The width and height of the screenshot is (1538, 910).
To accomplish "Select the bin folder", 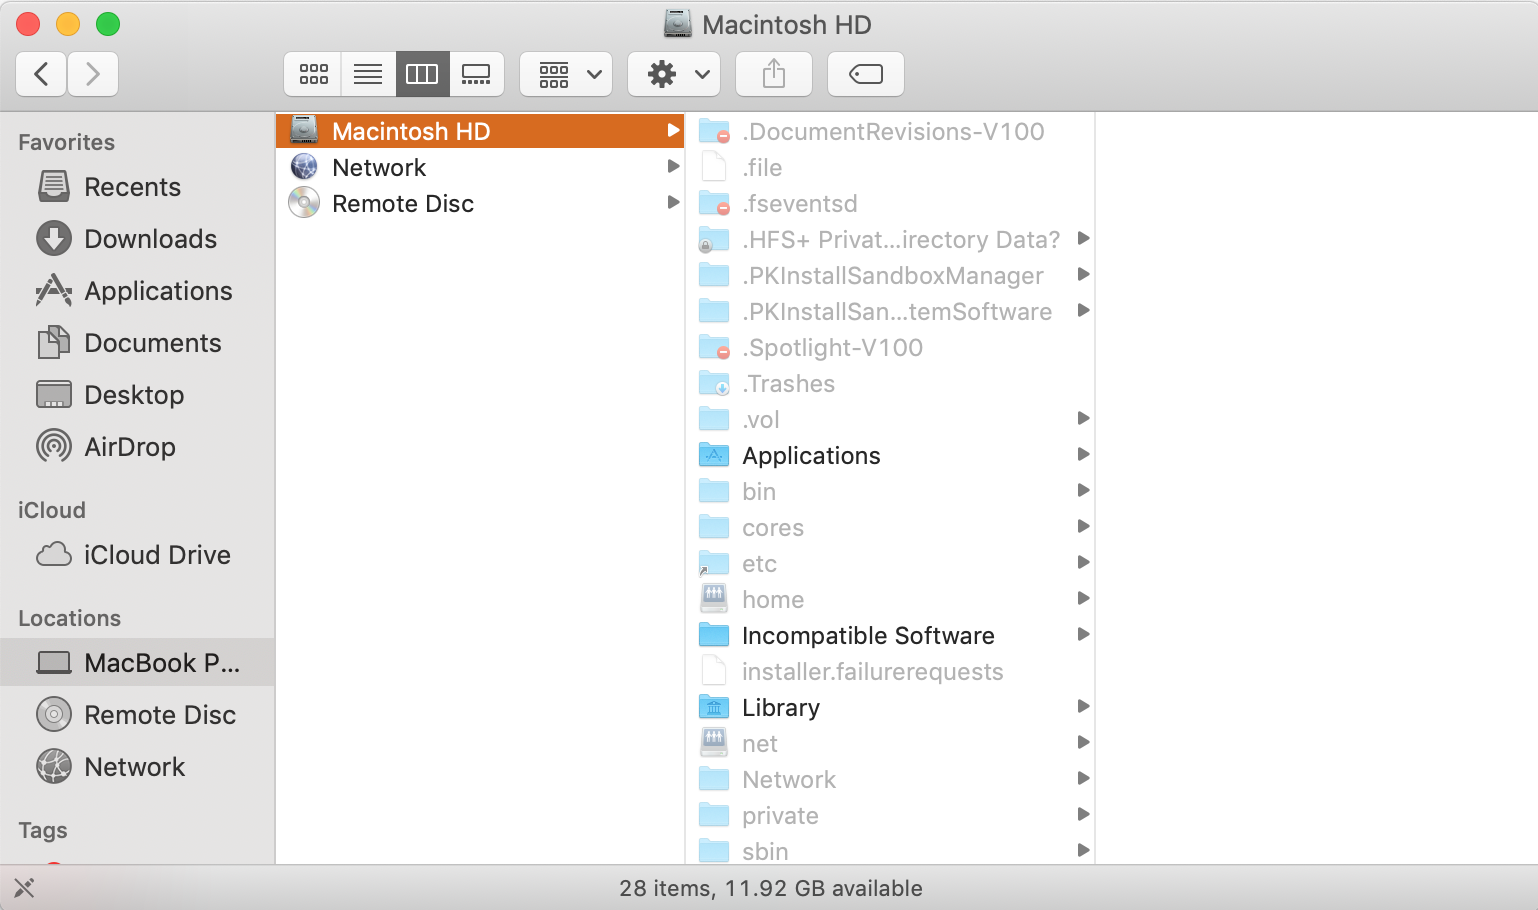I will point(890,491).
